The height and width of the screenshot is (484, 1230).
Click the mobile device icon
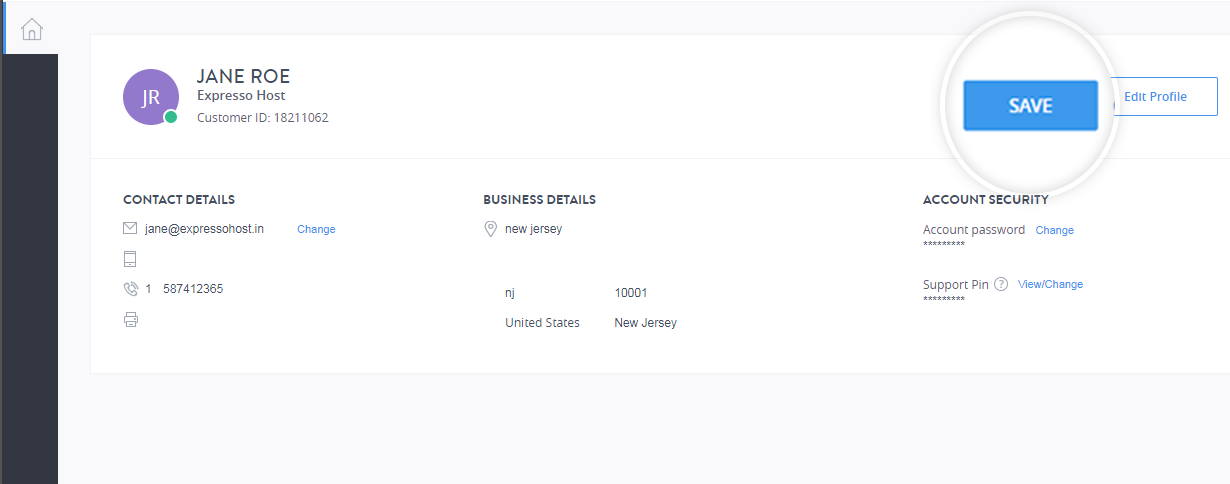pyautogui.click(x=130, y=259)
